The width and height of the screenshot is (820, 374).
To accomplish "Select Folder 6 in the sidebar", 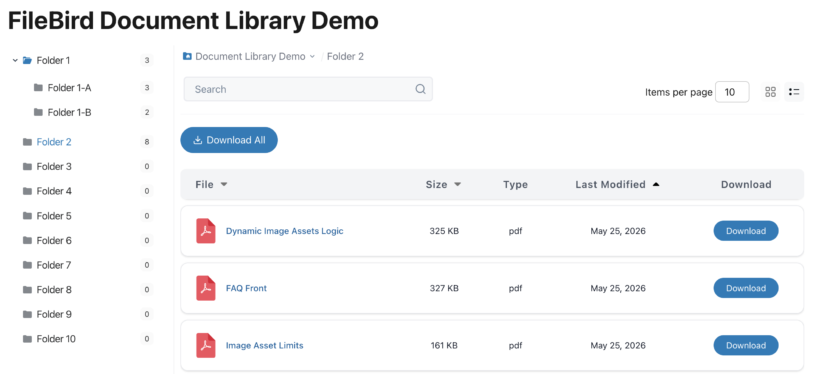I will [x=54, y=241].
